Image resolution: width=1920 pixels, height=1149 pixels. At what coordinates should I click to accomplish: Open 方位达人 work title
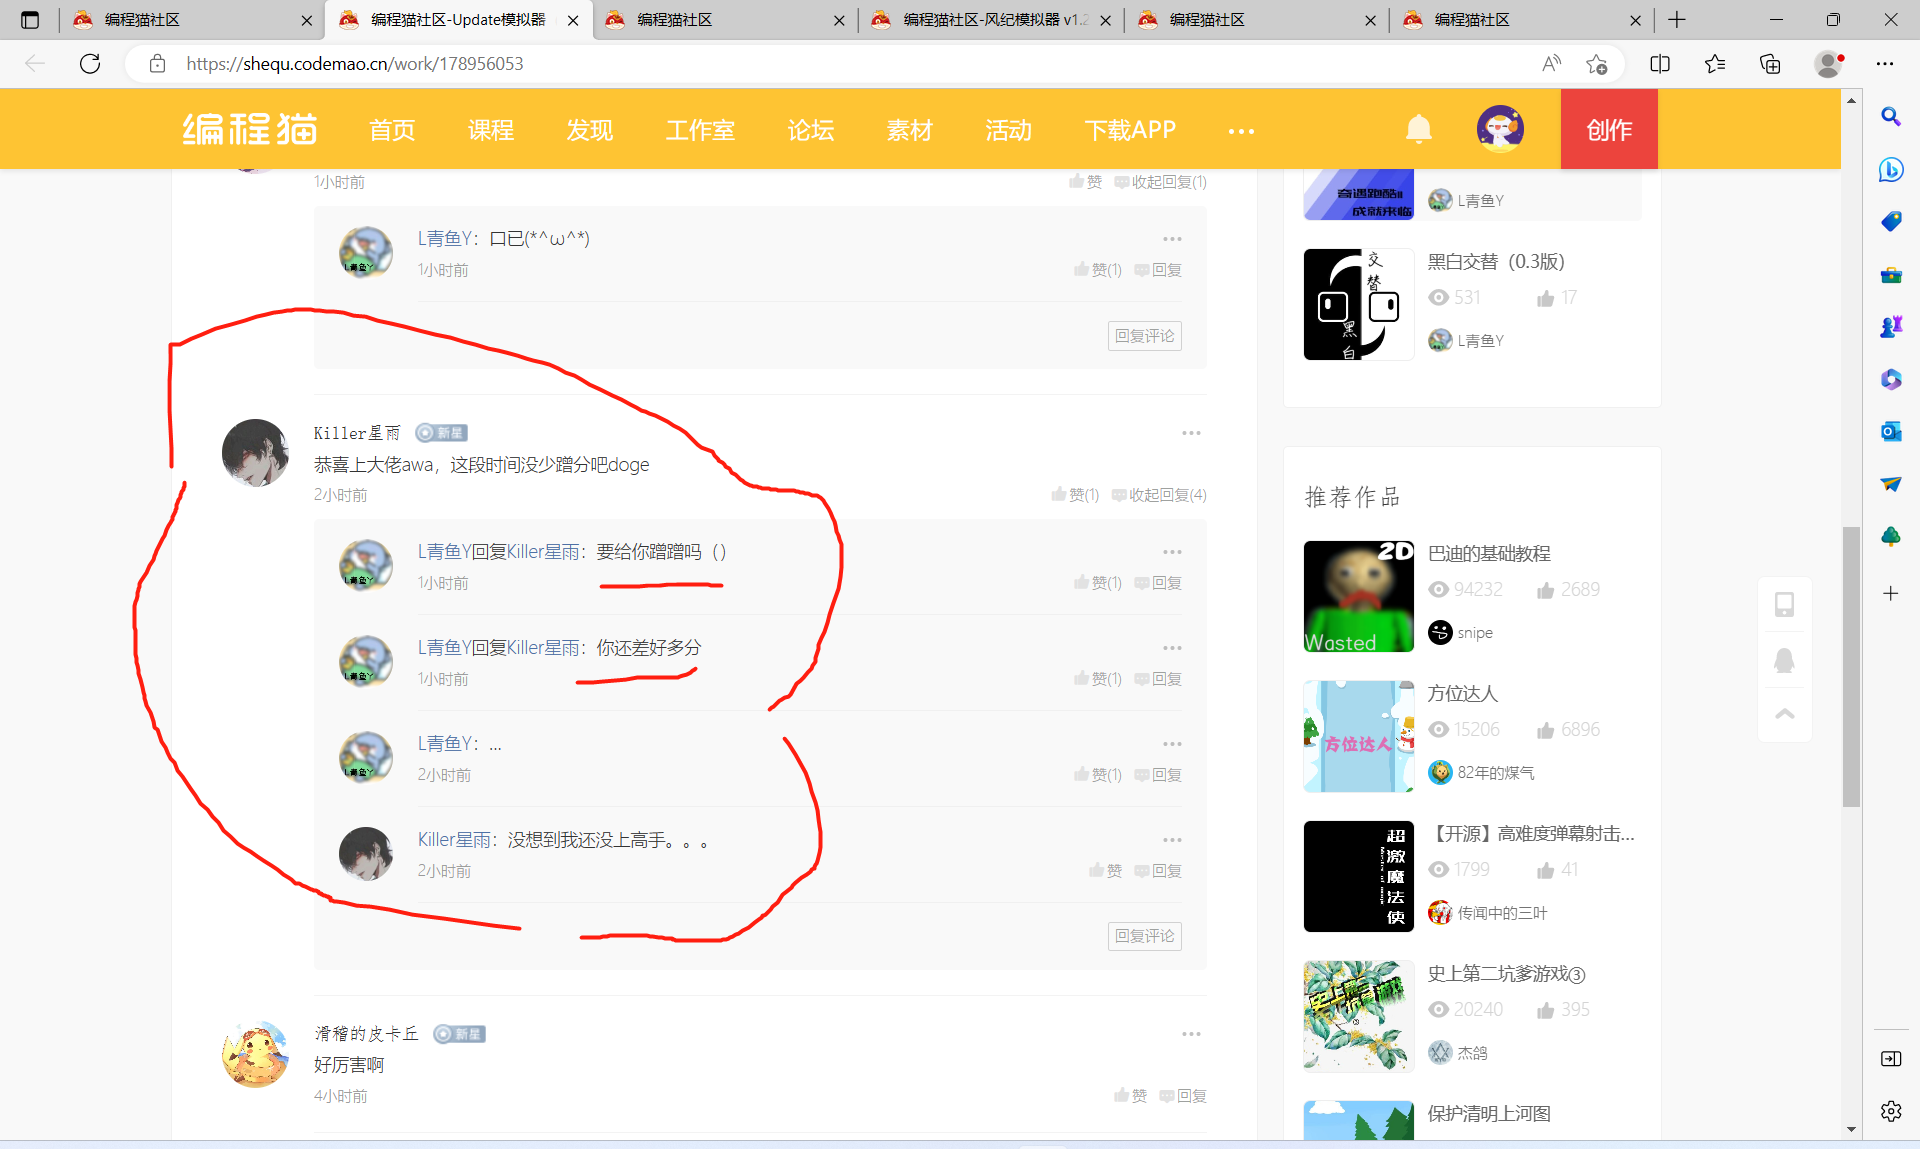(1463, 693)
